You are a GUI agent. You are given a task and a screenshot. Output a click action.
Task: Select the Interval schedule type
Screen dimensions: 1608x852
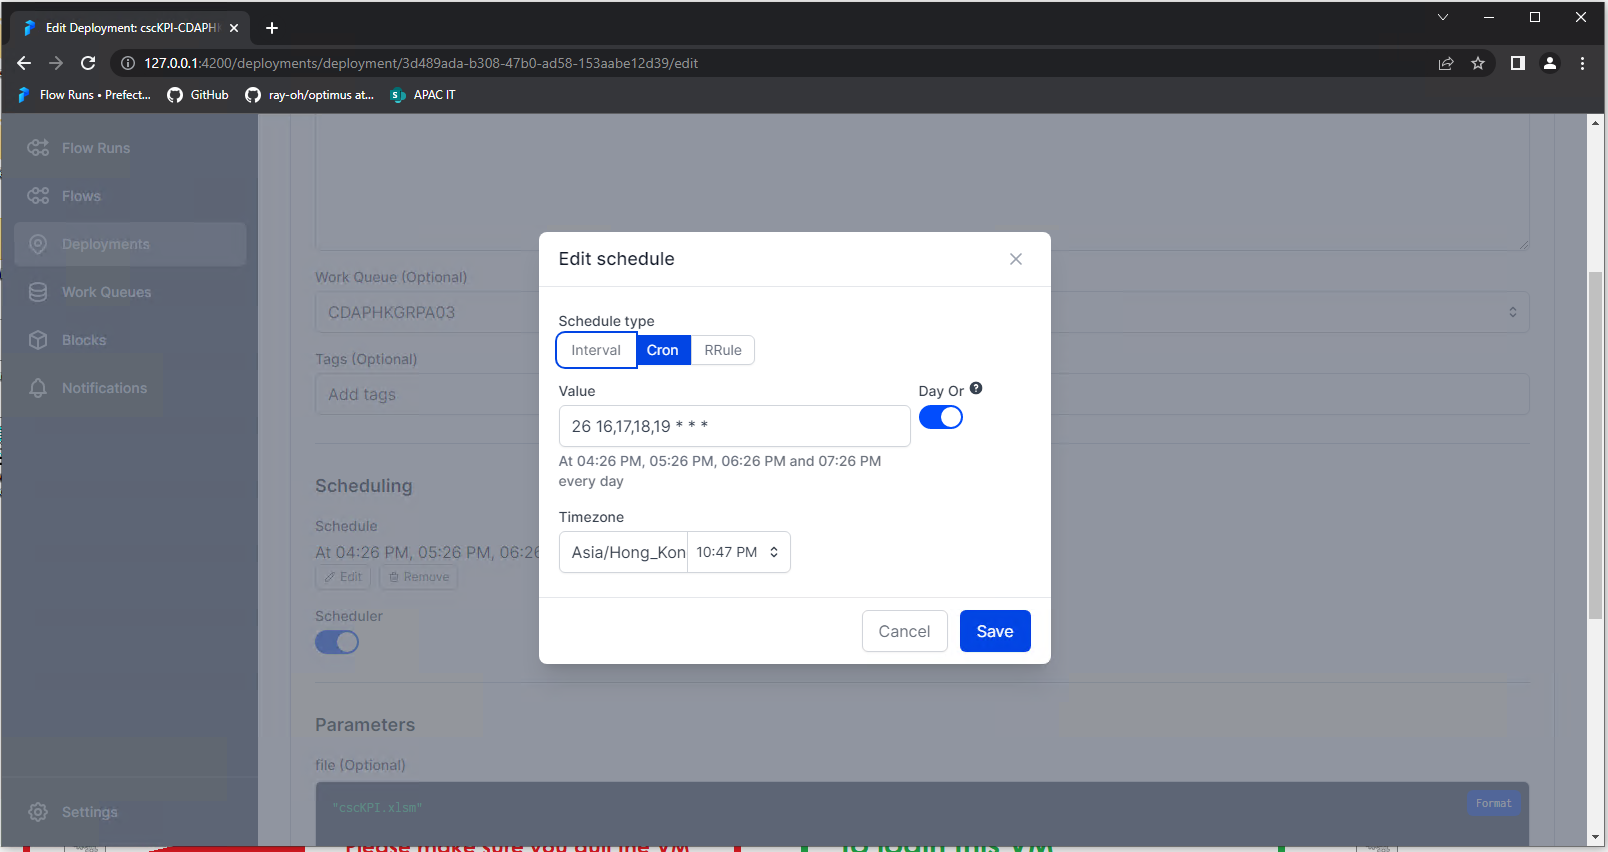click(x=596, y=350)
